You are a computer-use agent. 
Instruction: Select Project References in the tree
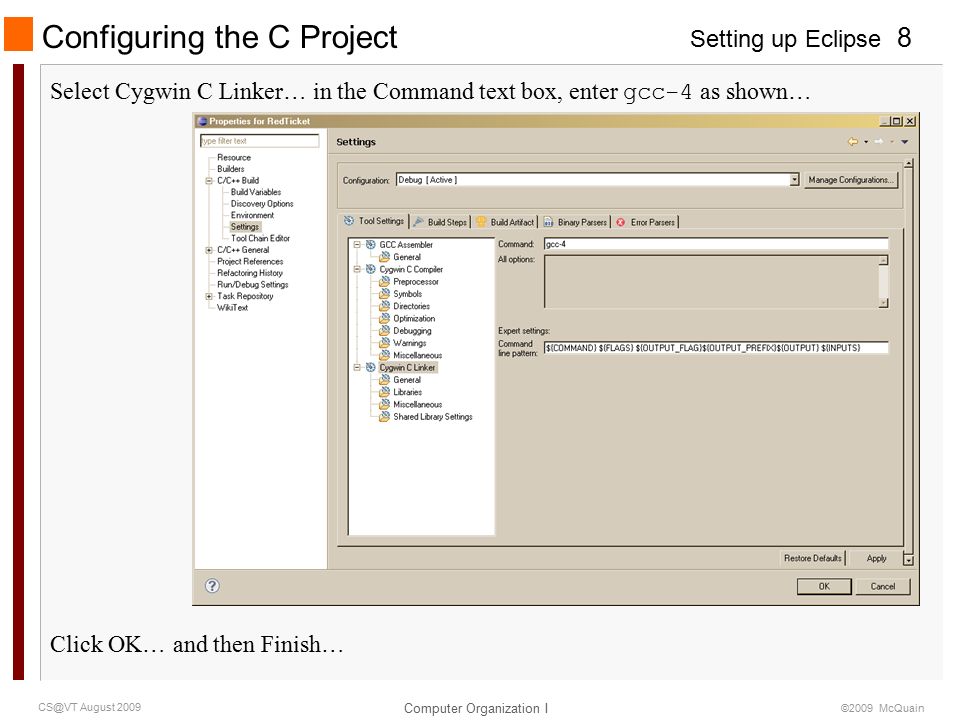pyautogui.click(x=250, y=261)
